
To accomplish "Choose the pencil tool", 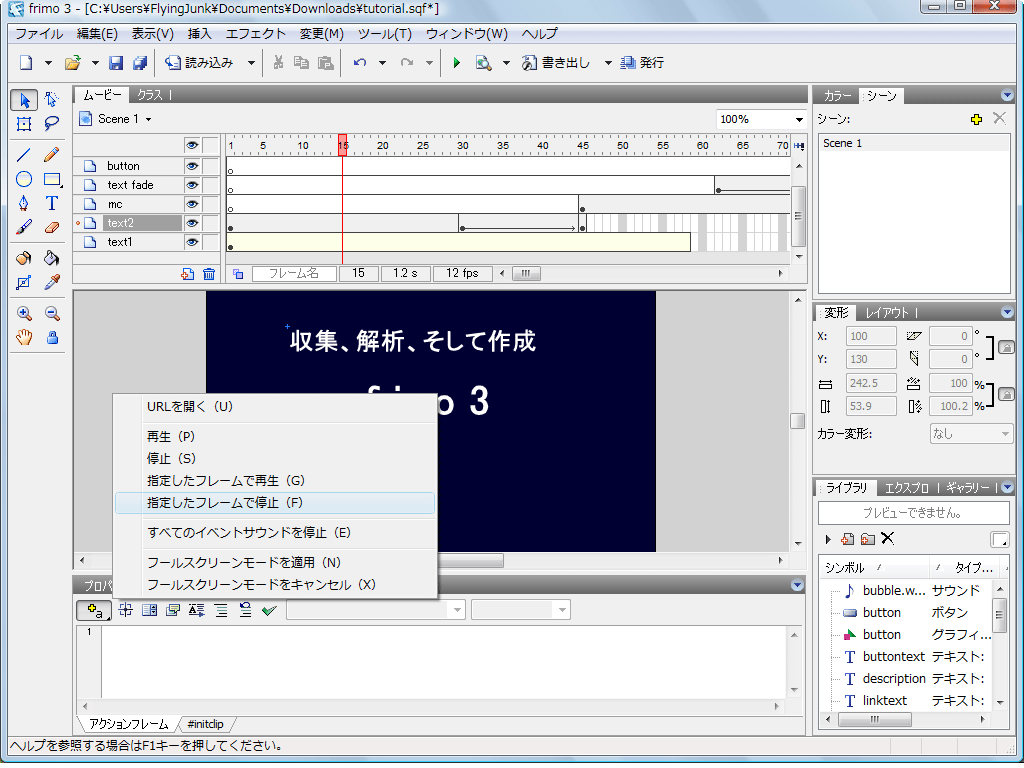I will click(x=52, y=155).
